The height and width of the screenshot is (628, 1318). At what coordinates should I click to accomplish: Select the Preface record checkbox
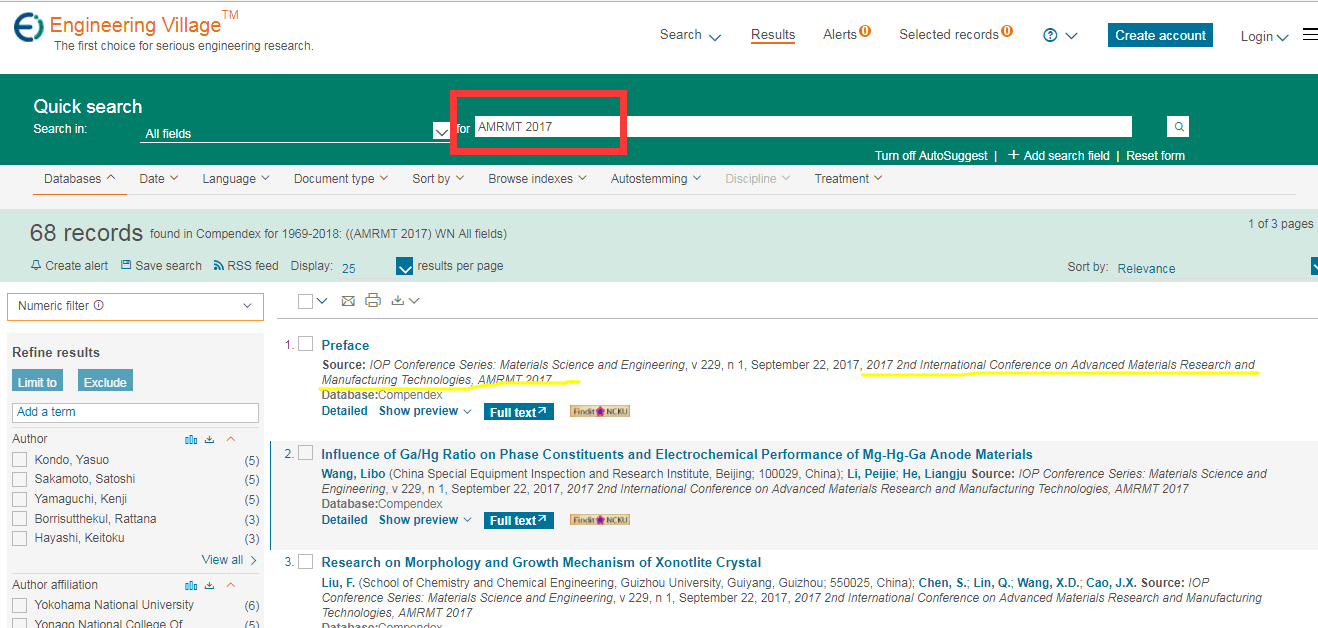pyautogui.click(x=306, y=344)
